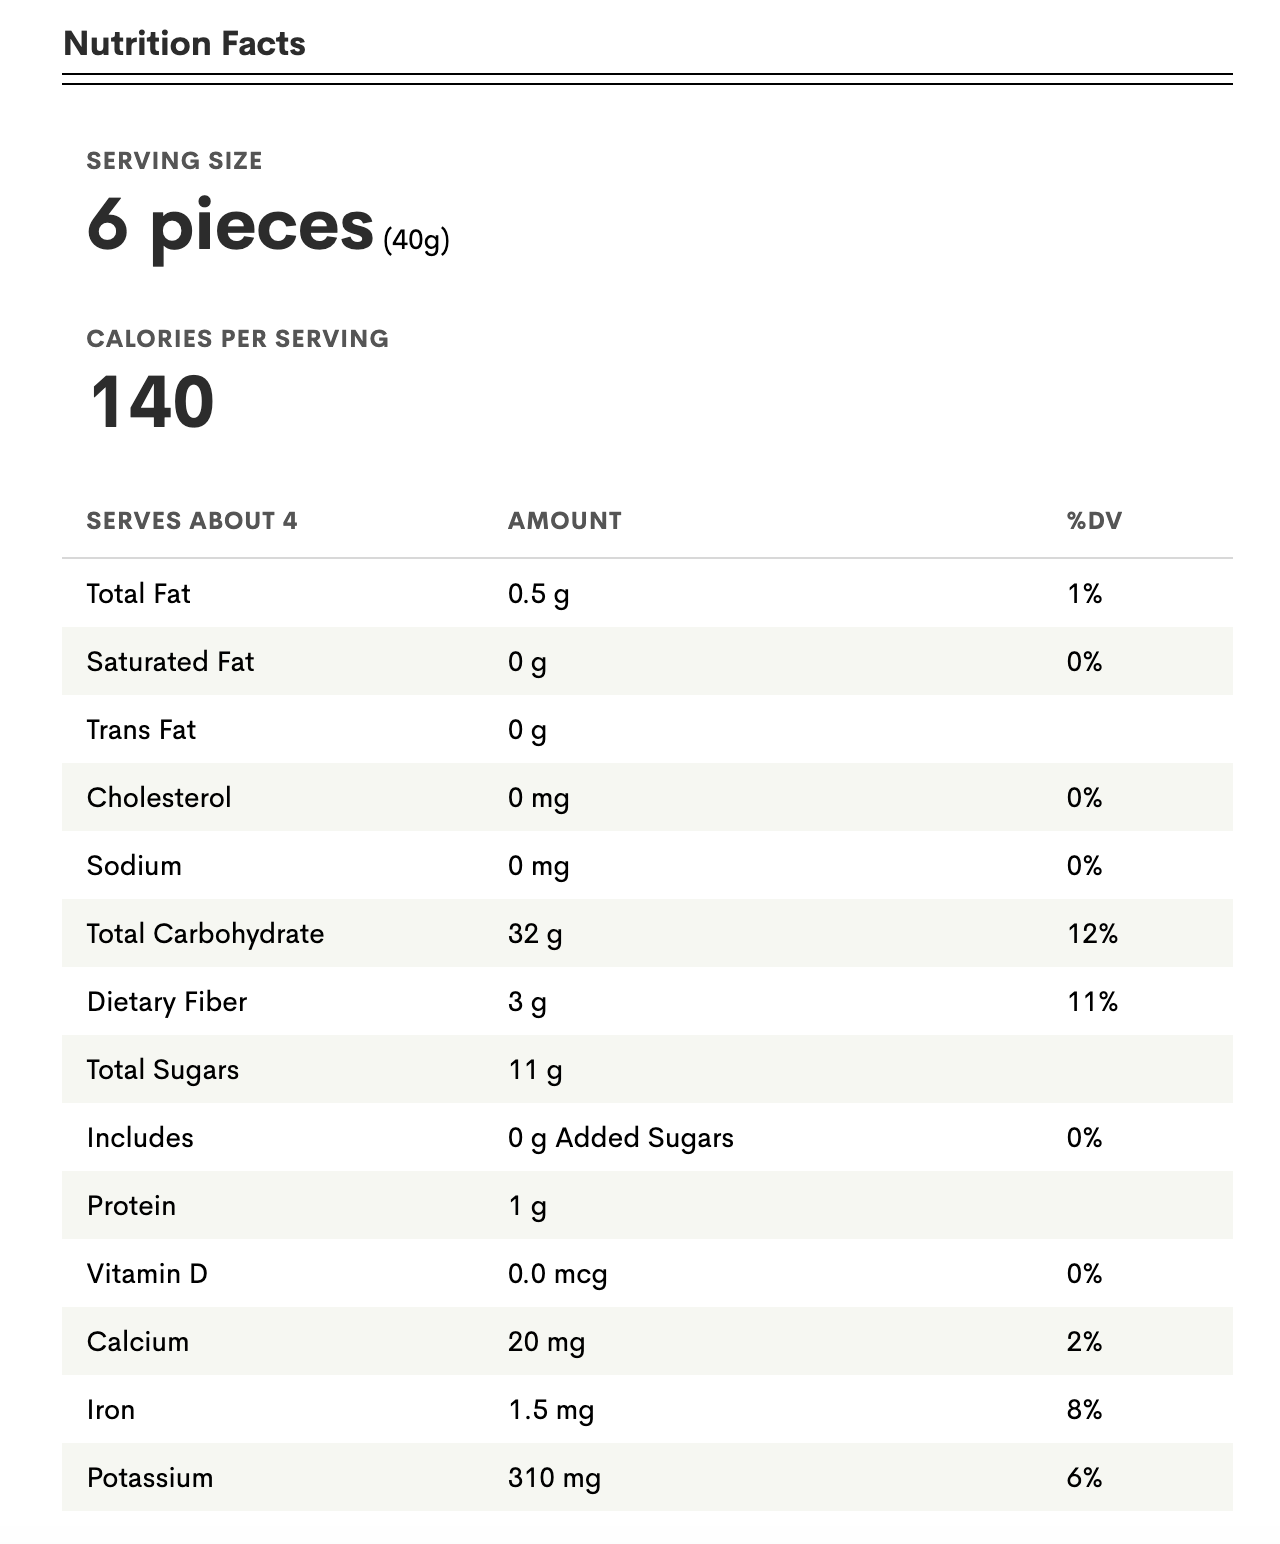The image size is (1280, 1544).
Task: Select the 6 pieces serving size text
Action: (x=230, y=226)
